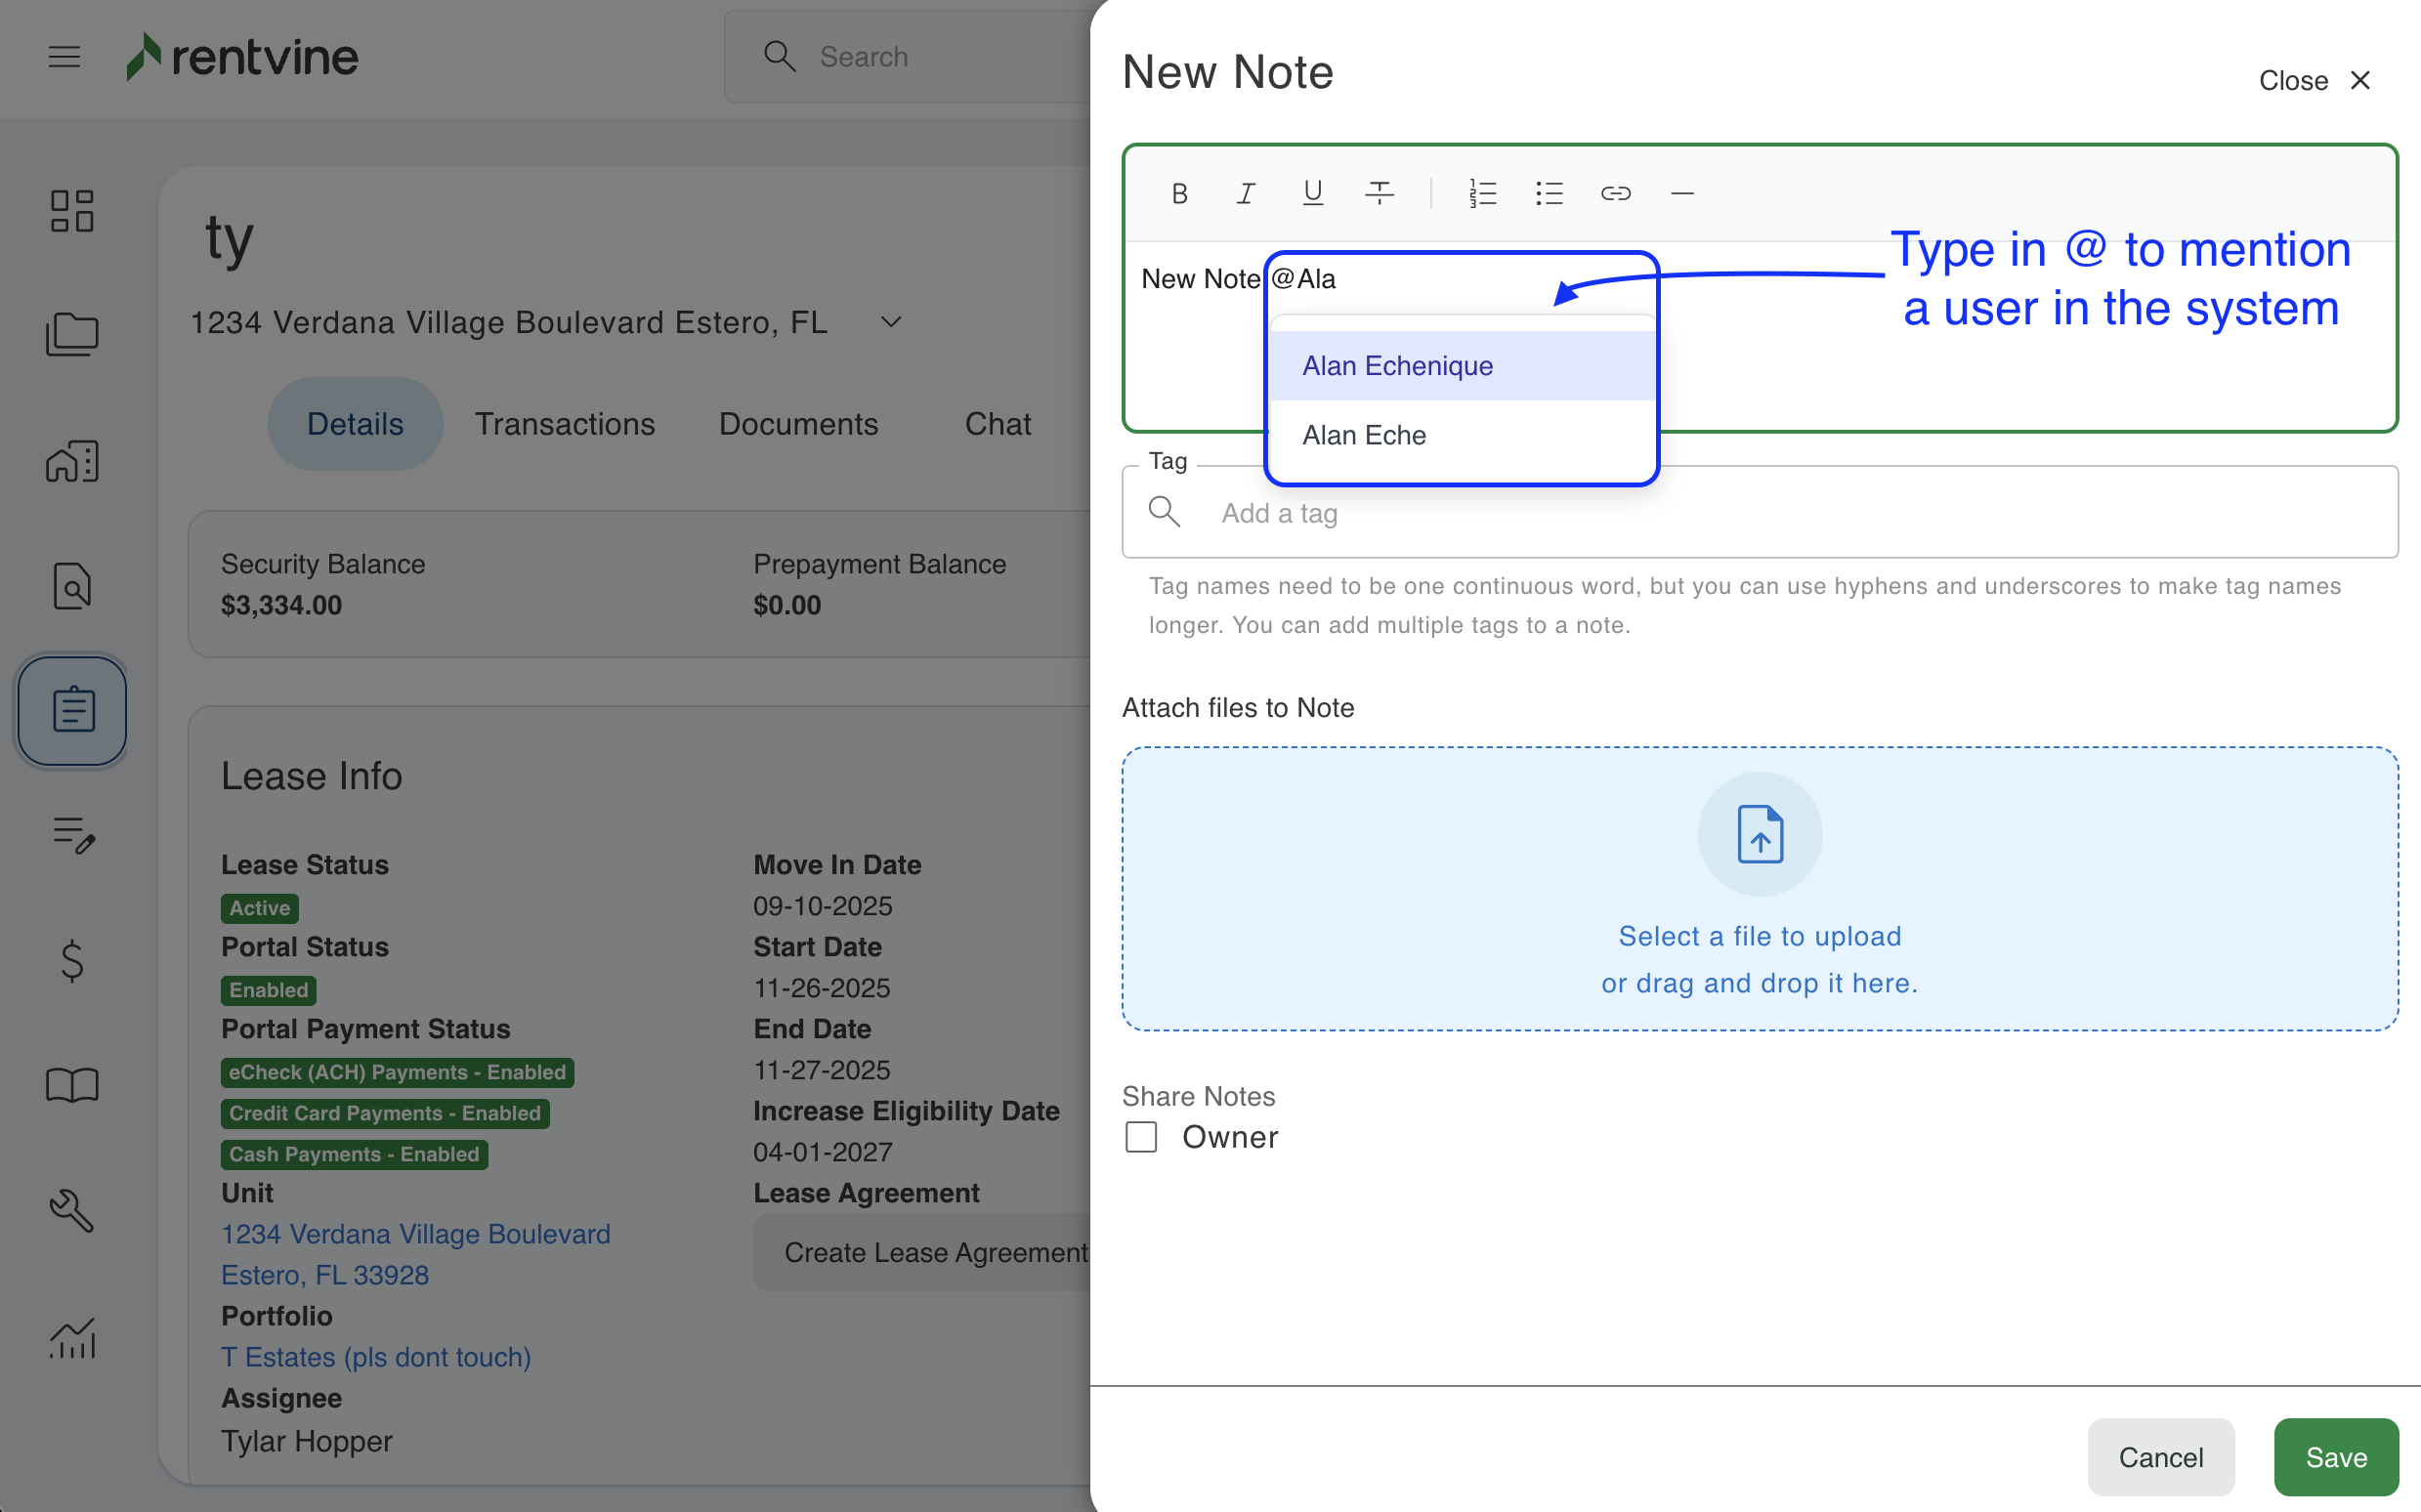Insert a bulleted list

1549,193
